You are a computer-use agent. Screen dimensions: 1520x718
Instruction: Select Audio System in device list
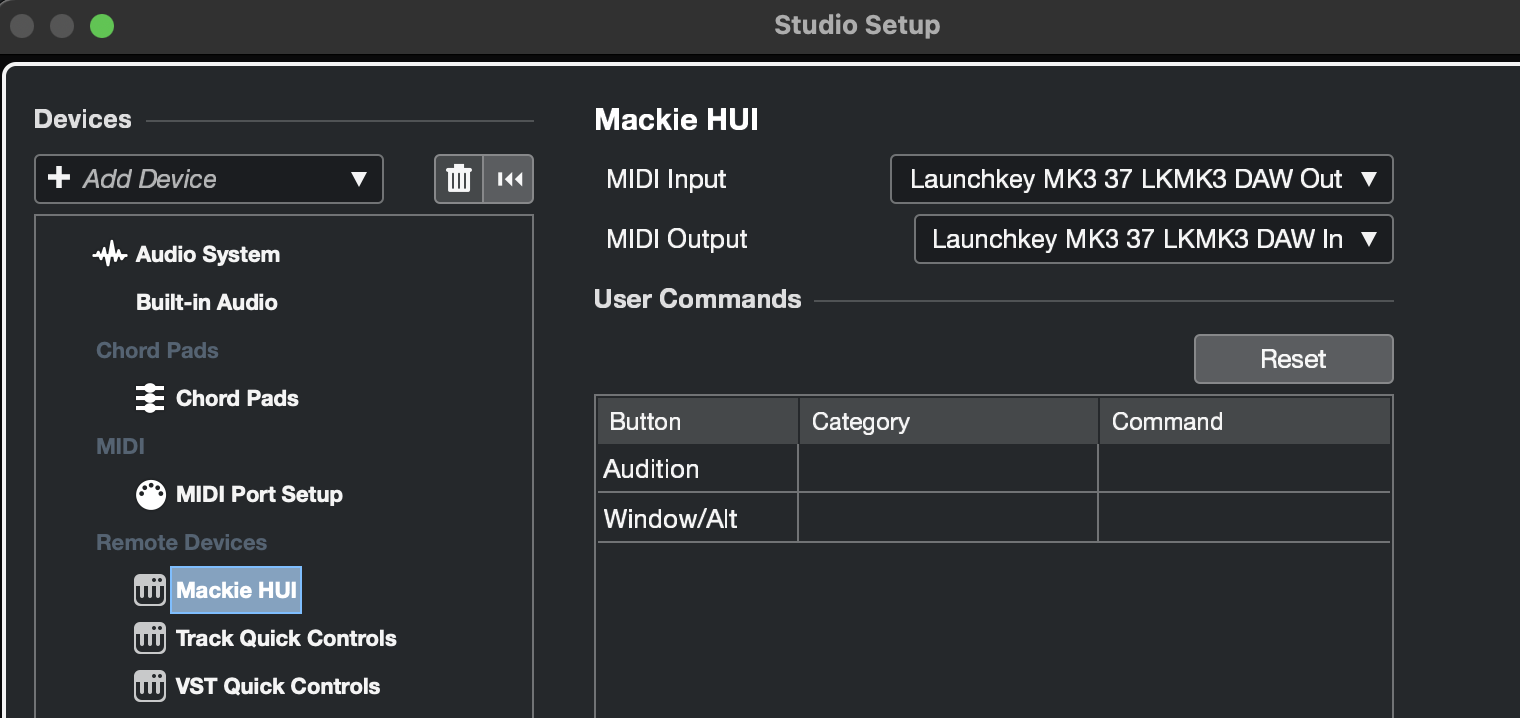(x=208, y=254)
